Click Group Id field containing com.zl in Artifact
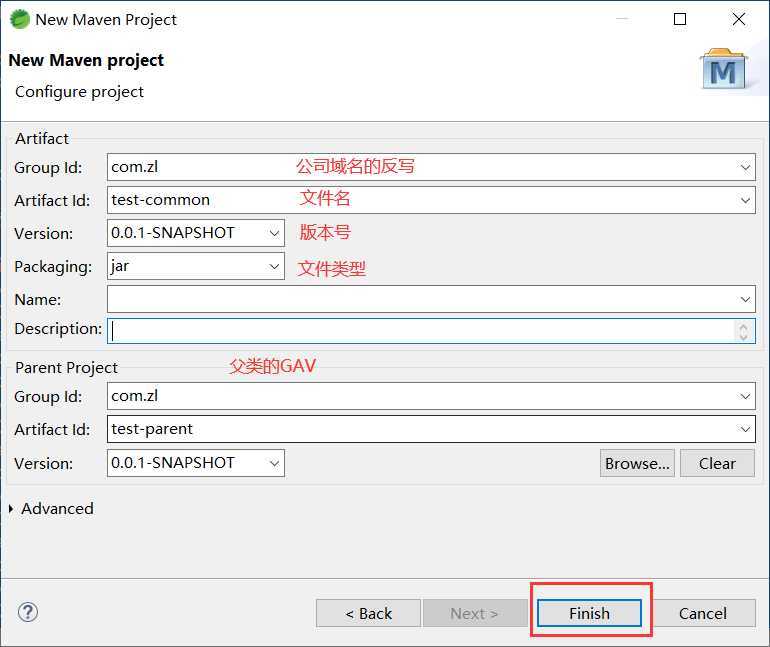The width and height of the screenshot is (770, 647). point(431,167)
